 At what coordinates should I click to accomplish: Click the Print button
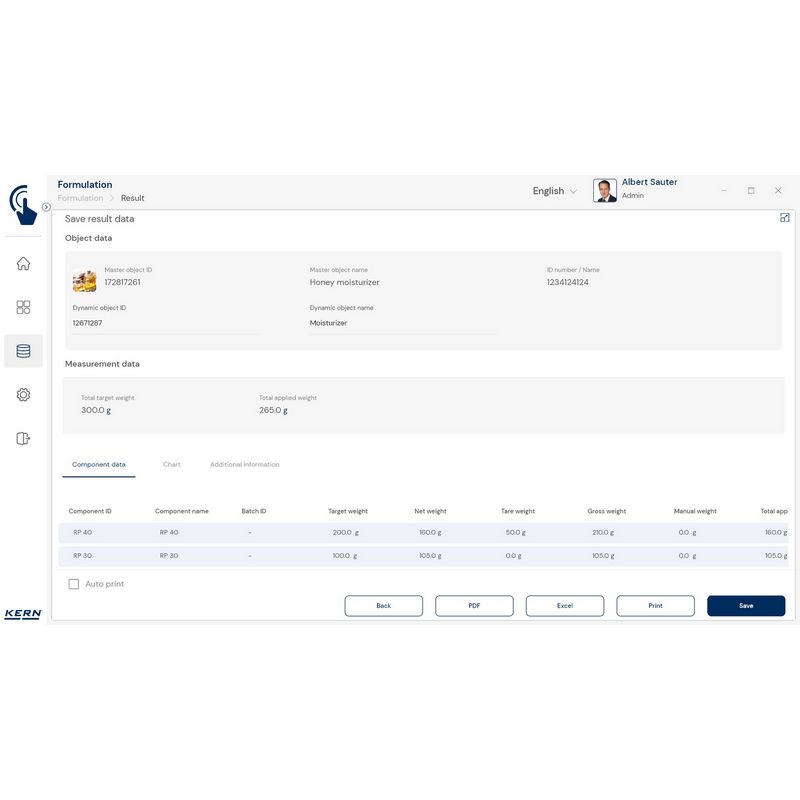[656, 606]
